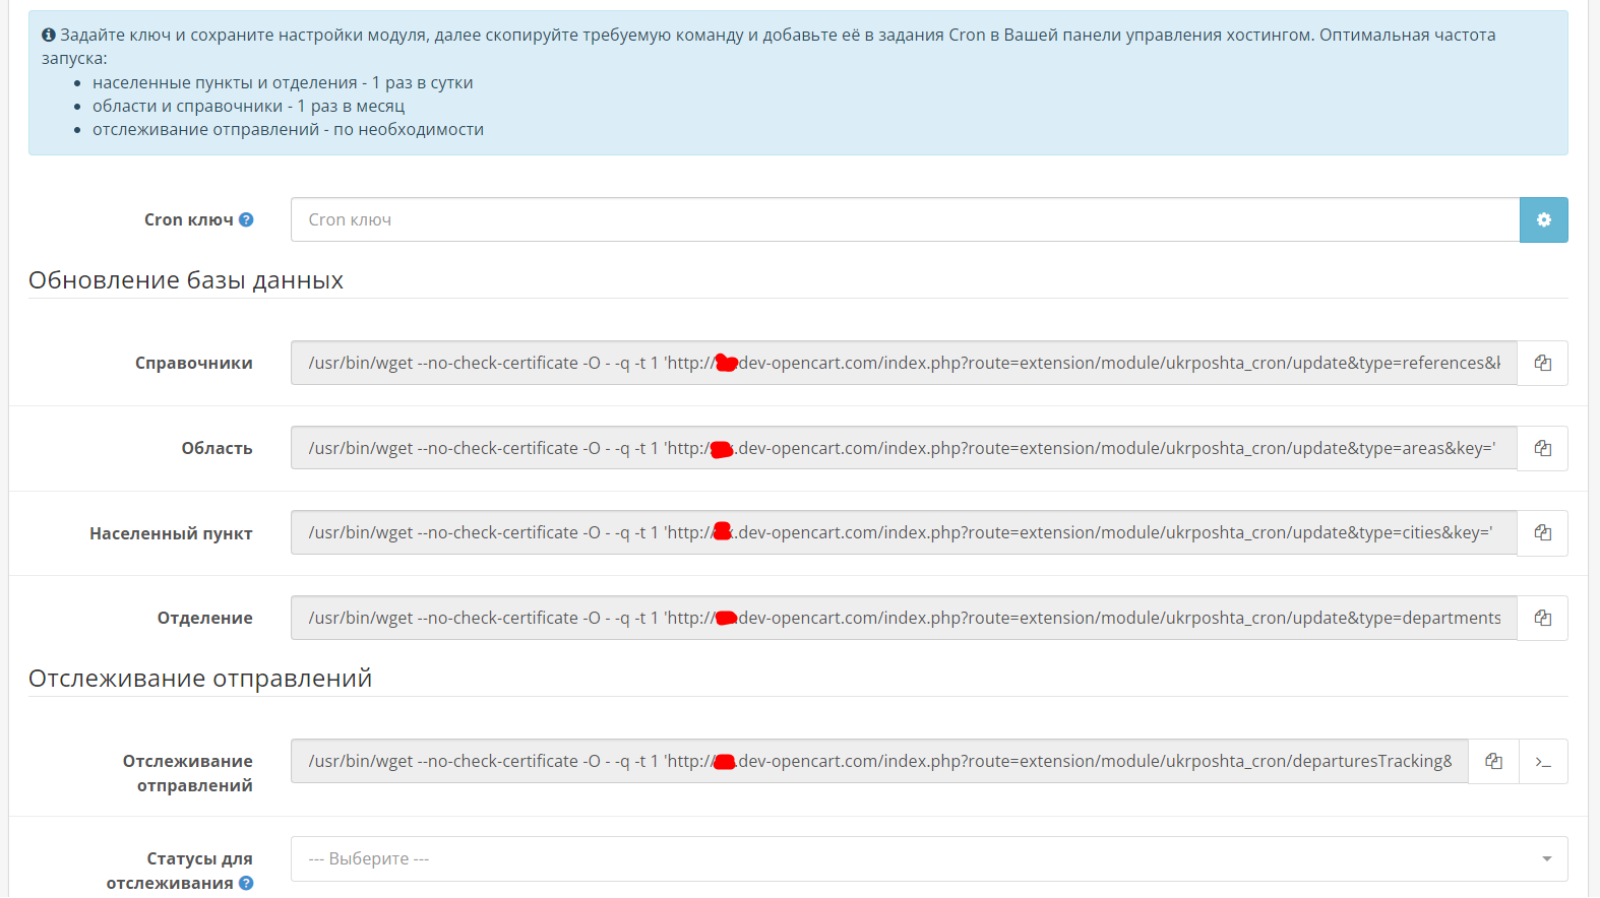
Task: Select the Населенный пункт command field
Action: (x=904, y=533)
